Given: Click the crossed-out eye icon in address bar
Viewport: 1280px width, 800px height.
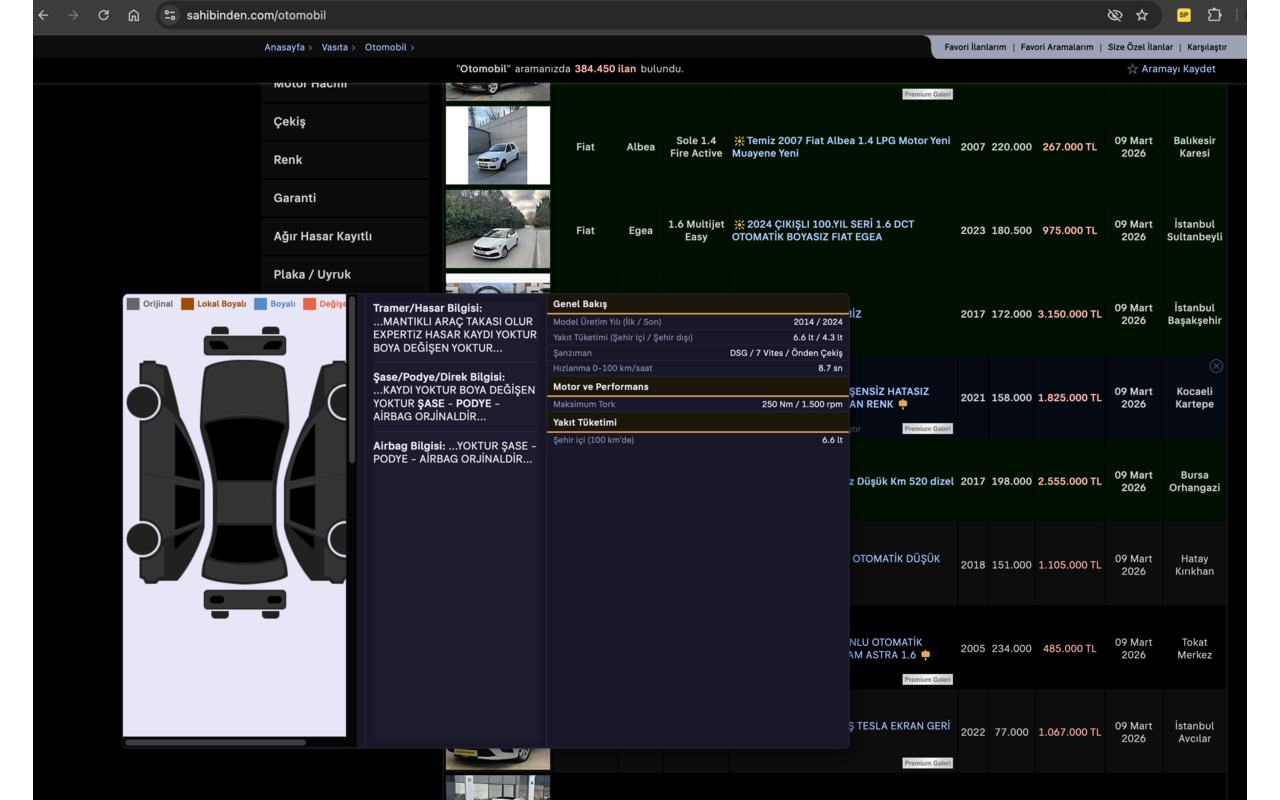Looking at the screenshot, I should tap(1115, 15).
